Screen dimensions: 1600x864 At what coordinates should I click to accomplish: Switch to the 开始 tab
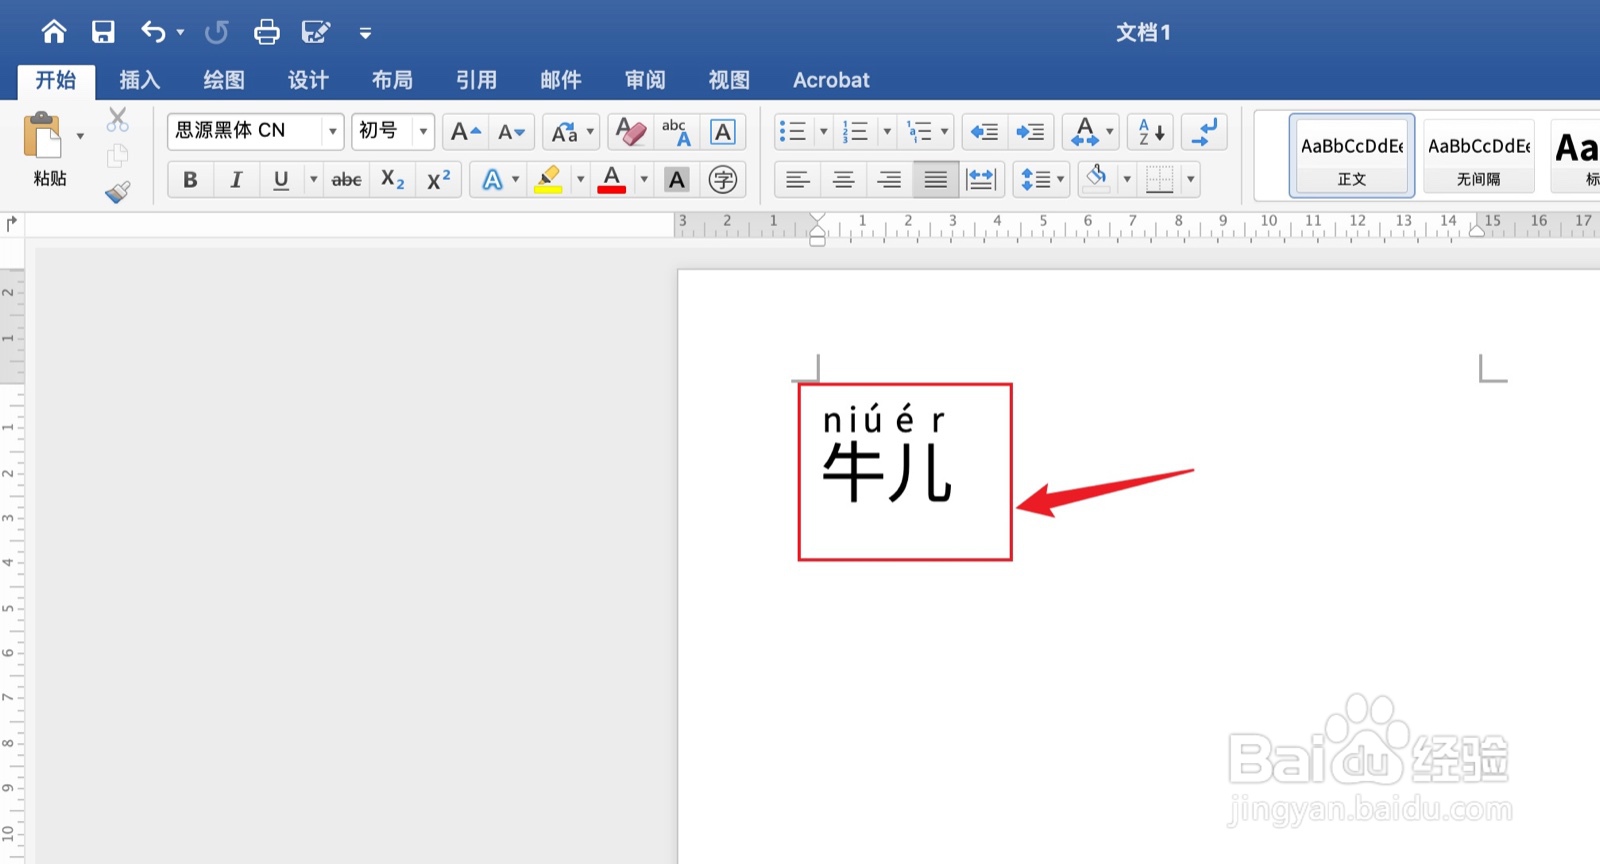coord(56,80)
